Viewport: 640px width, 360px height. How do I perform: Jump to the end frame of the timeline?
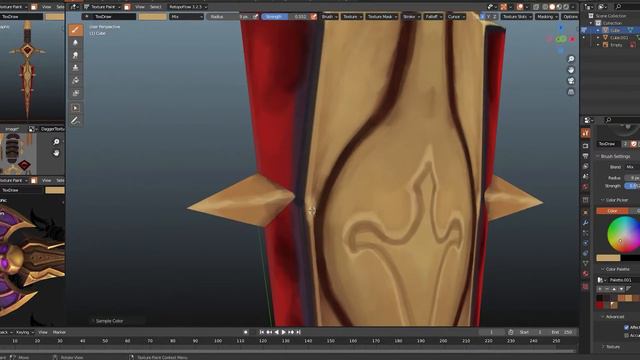[298, 332]
